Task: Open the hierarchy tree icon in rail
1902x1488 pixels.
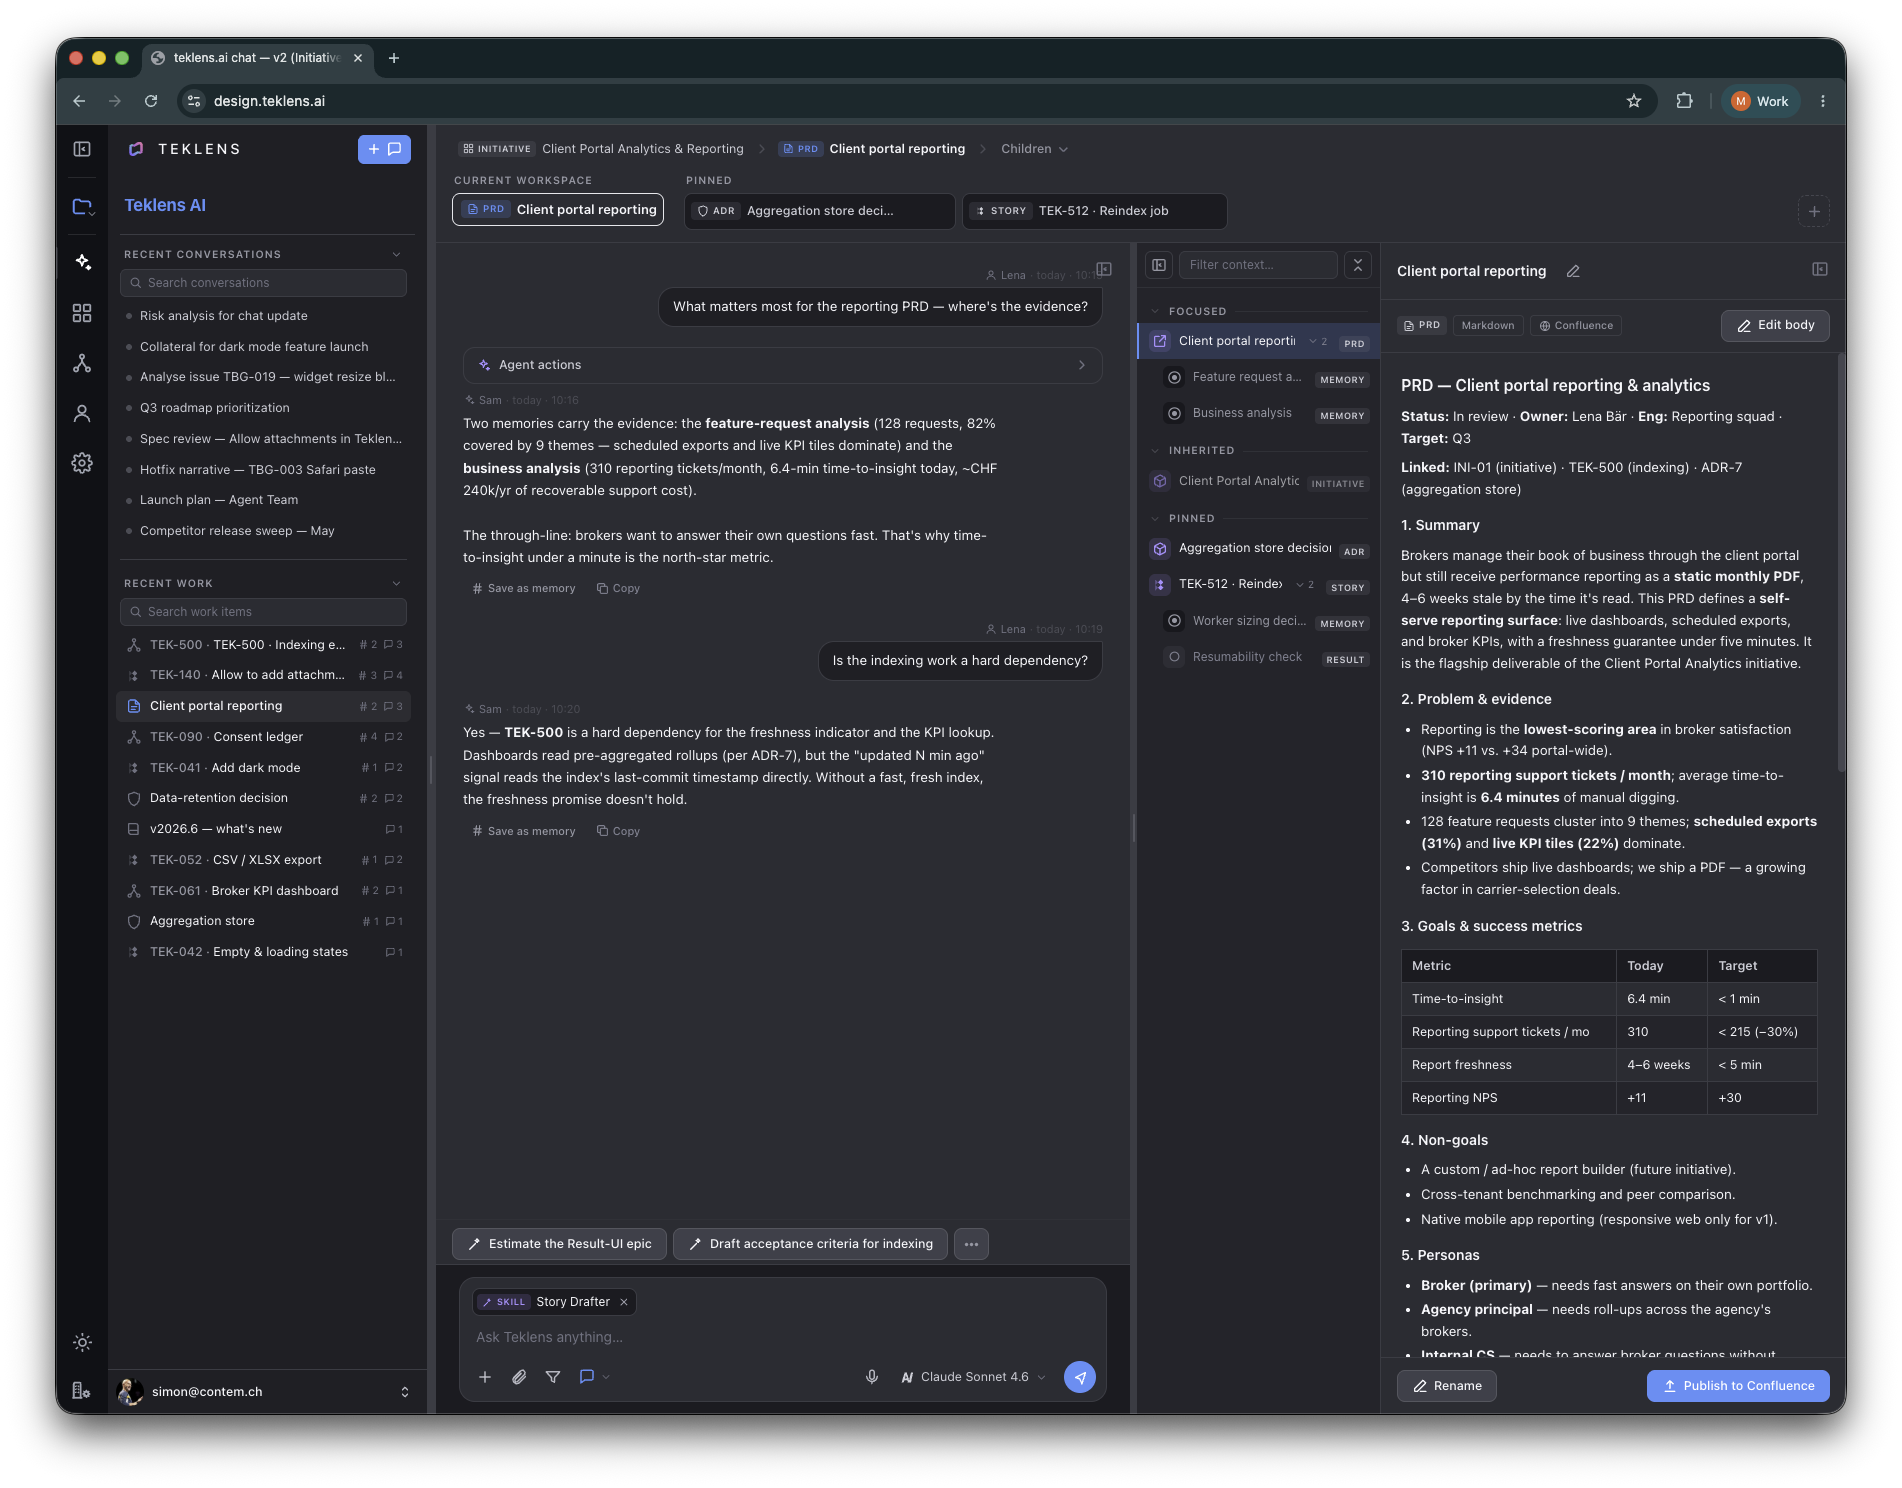Action: click(82, 364)
